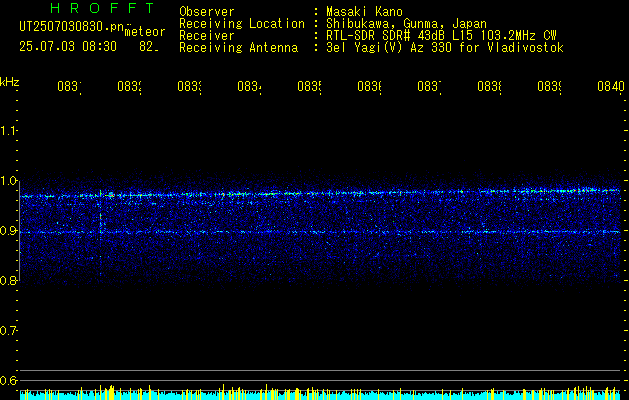Click the 0837 time axis marker
The image size is (629, 400).
point(429,87)
